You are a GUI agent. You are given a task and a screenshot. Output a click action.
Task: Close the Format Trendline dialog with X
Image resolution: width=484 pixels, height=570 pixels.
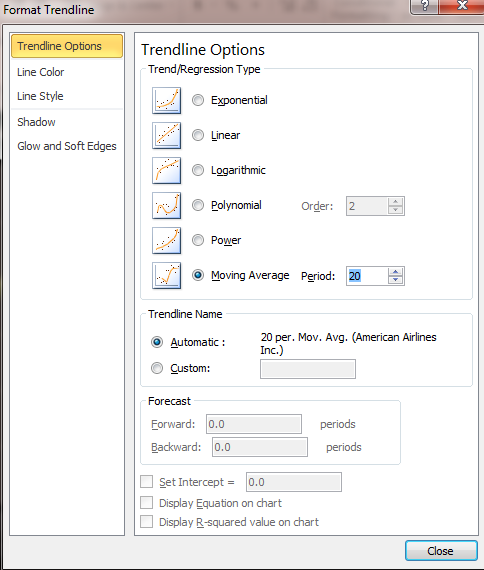point(462,6)
